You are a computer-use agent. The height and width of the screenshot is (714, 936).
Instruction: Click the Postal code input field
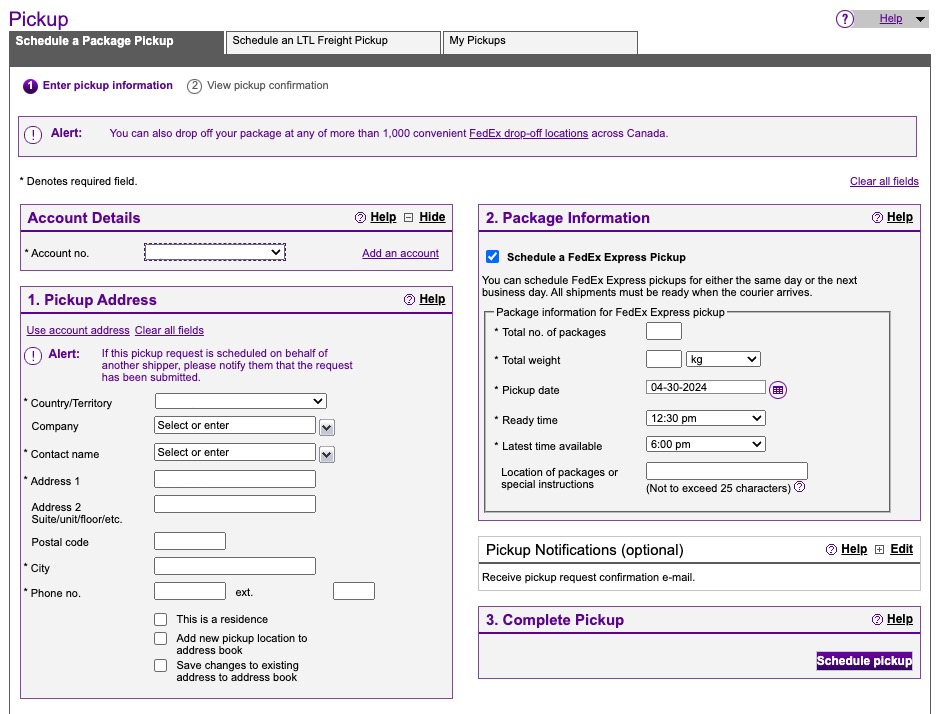tap(190, 541)
